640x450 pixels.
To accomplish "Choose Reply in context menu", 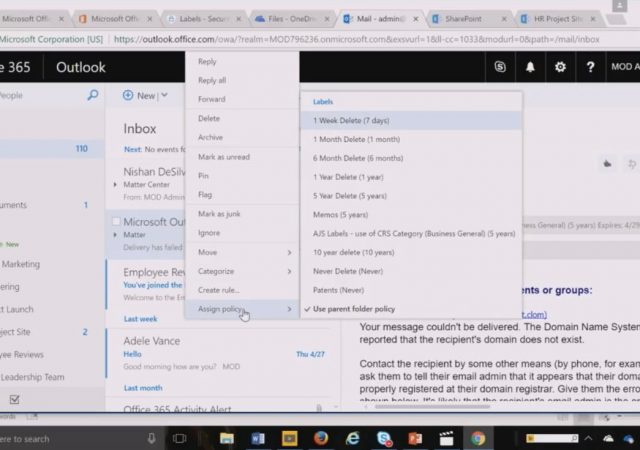I will tap(242, 61).
